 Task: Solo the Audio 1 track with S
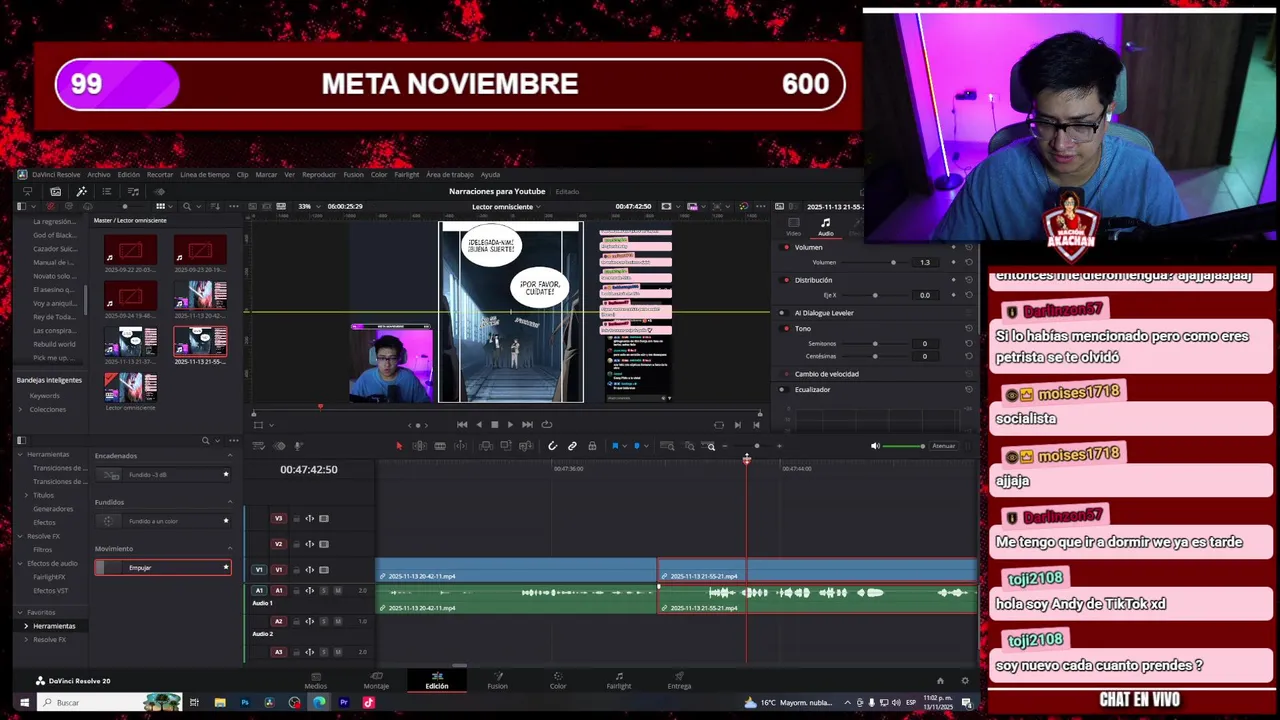[x=323, y=591]
